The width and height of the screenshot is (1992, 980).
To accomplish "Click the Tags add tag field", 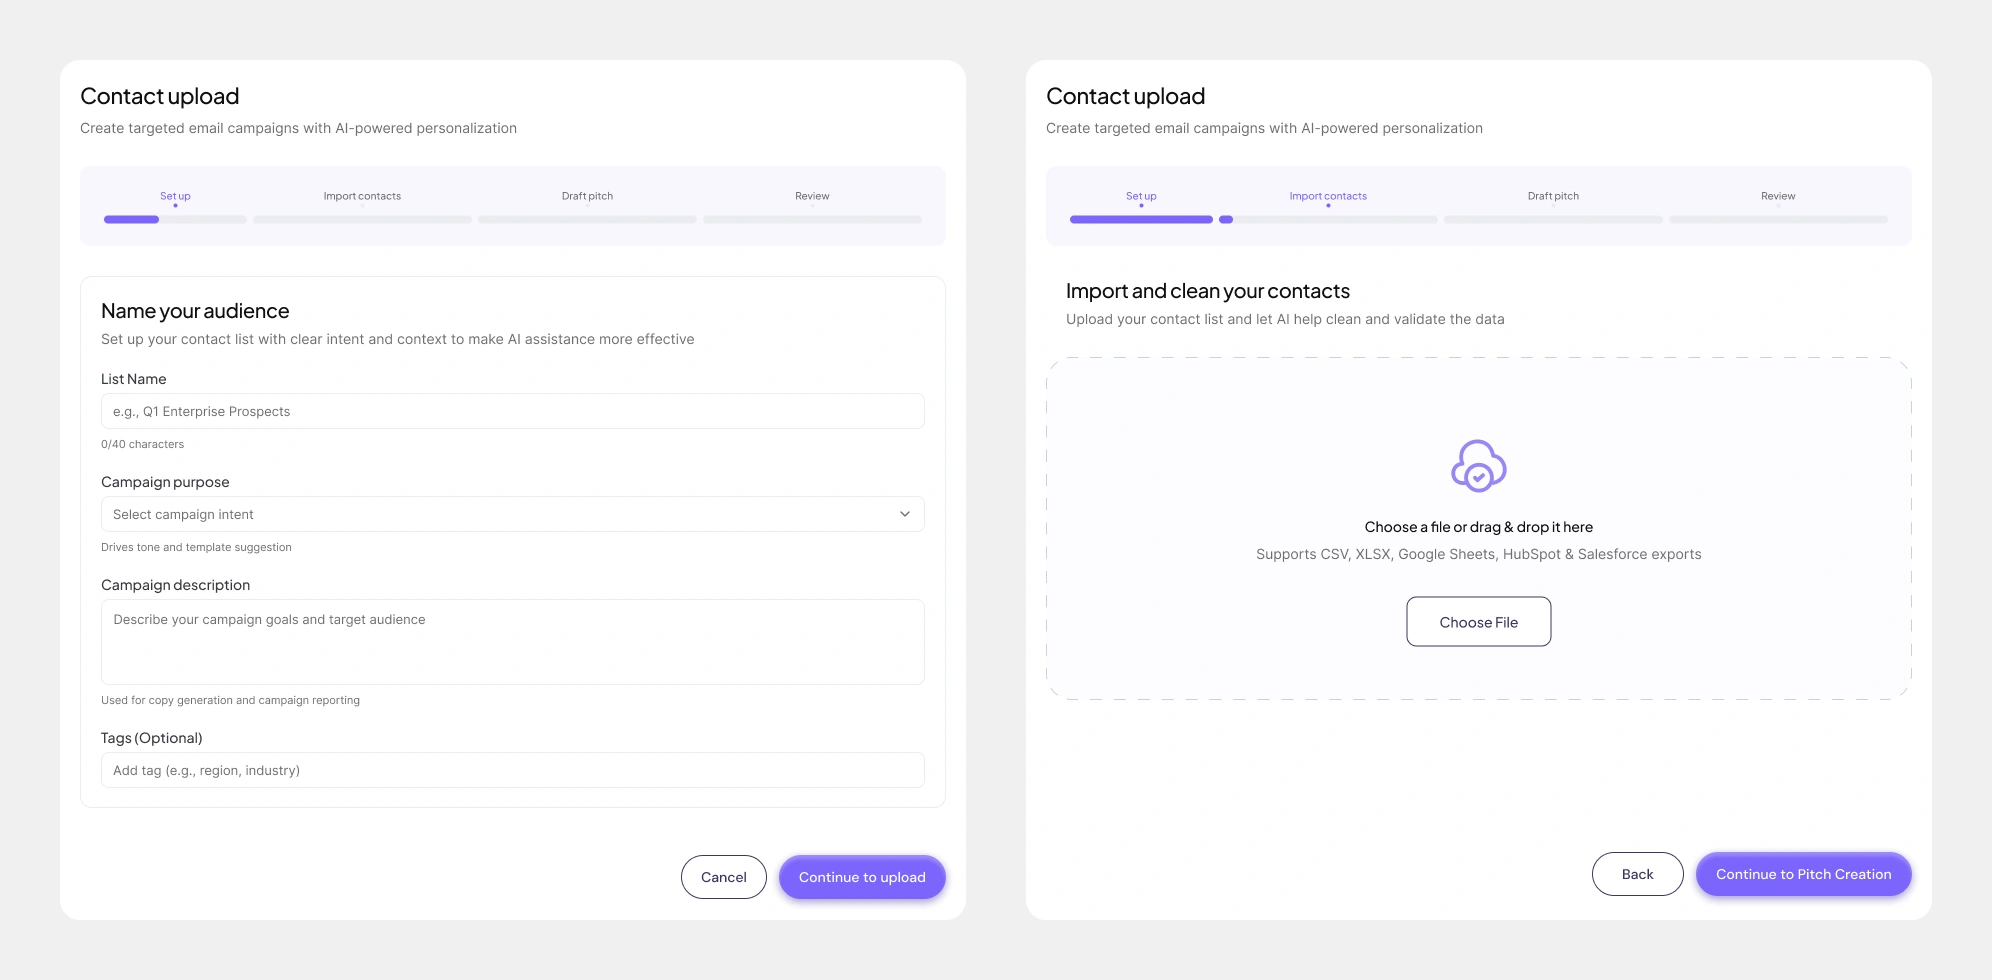I will tap(512, 770).
